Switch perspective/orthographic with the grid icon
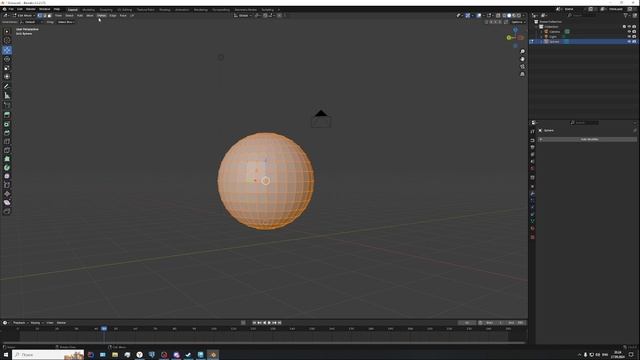640x360 pixels. pos(522,74)
